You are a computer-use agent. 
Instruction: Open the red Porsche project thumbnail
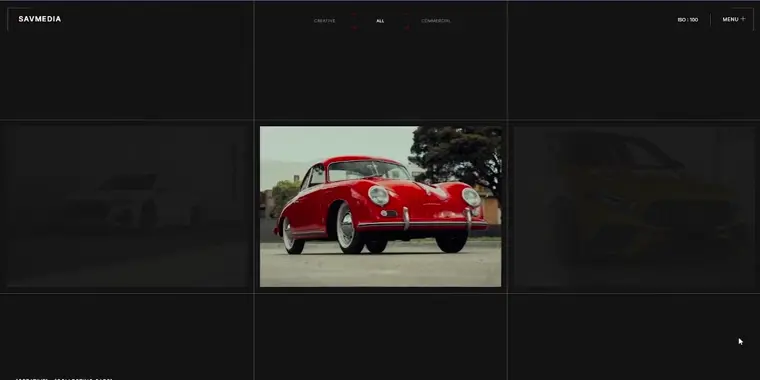click(x=380, y=206)
